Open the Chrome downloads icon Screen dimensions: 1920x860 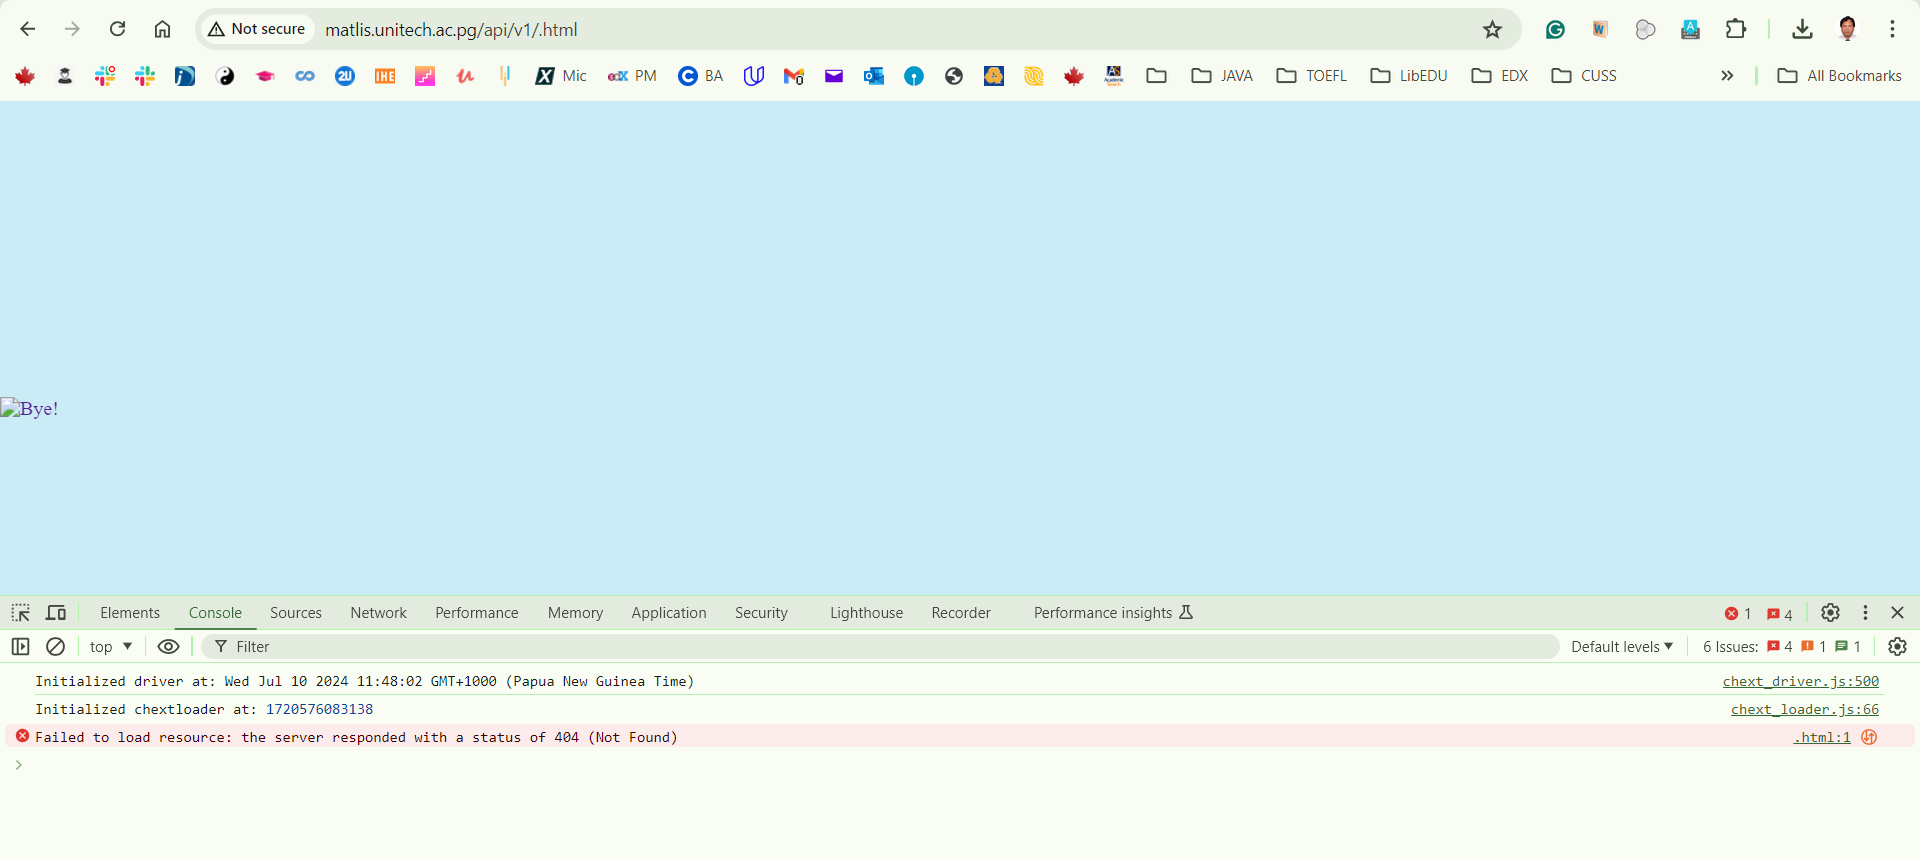point(1802,29)
